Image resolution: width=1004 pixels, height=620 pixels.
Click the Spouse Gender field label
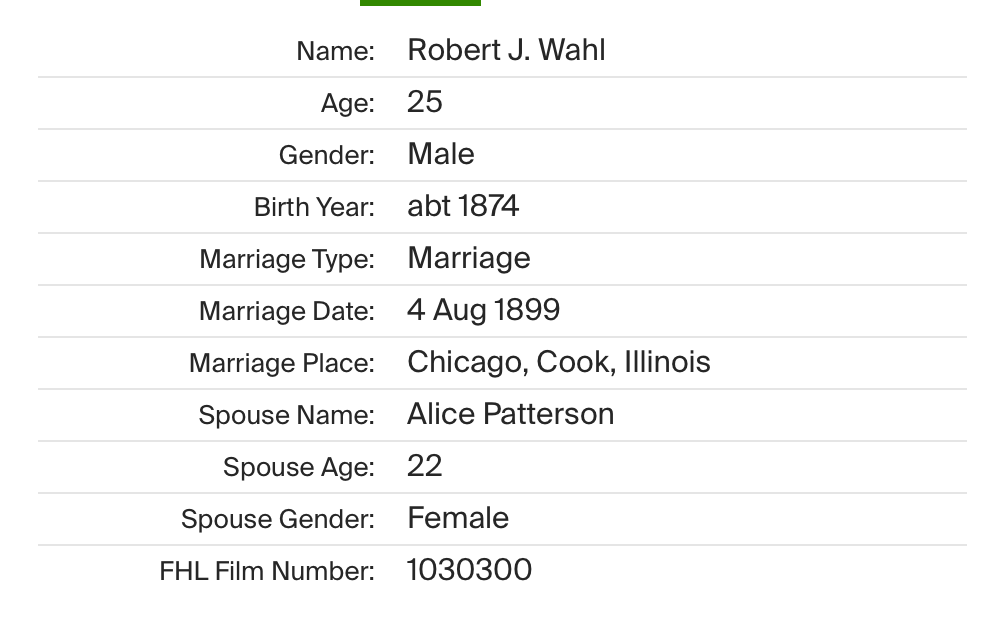click(x=278, y=519)
